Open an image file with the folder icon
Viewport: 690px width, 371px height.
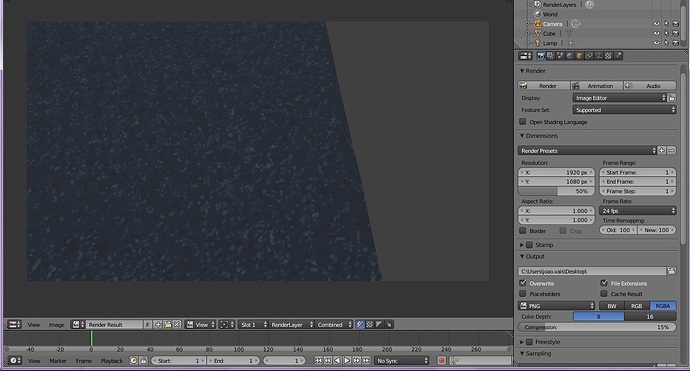click(167, 324)
